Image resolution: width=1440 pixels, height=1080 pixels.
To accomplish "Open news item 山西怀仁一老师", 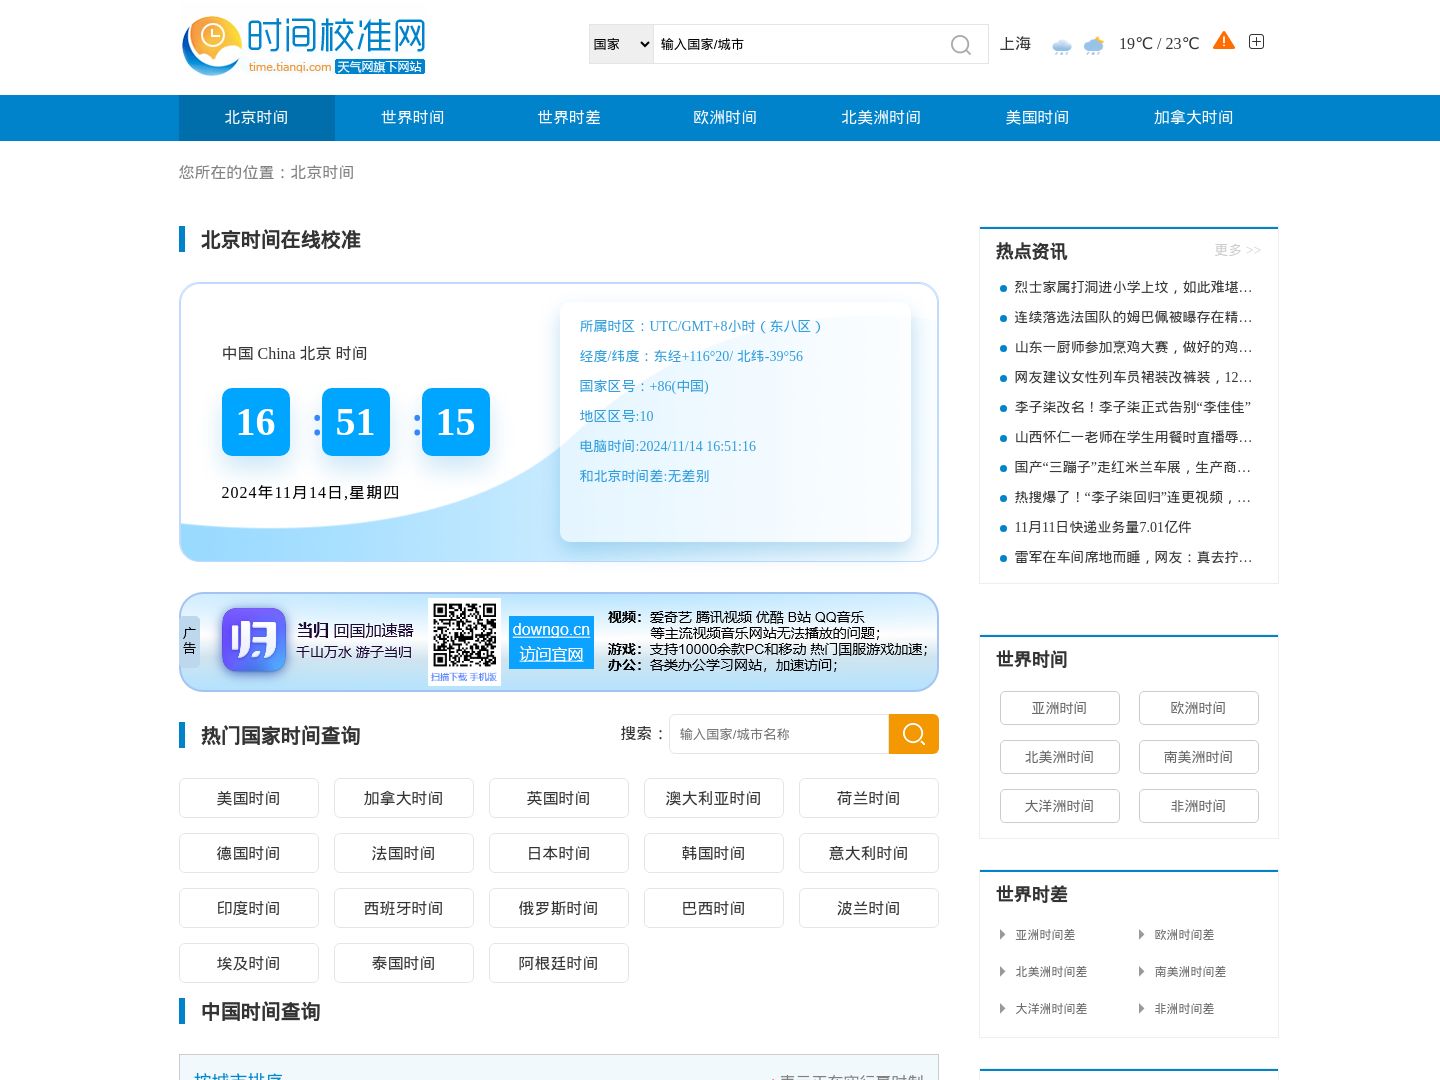I will coord(1133,437).
